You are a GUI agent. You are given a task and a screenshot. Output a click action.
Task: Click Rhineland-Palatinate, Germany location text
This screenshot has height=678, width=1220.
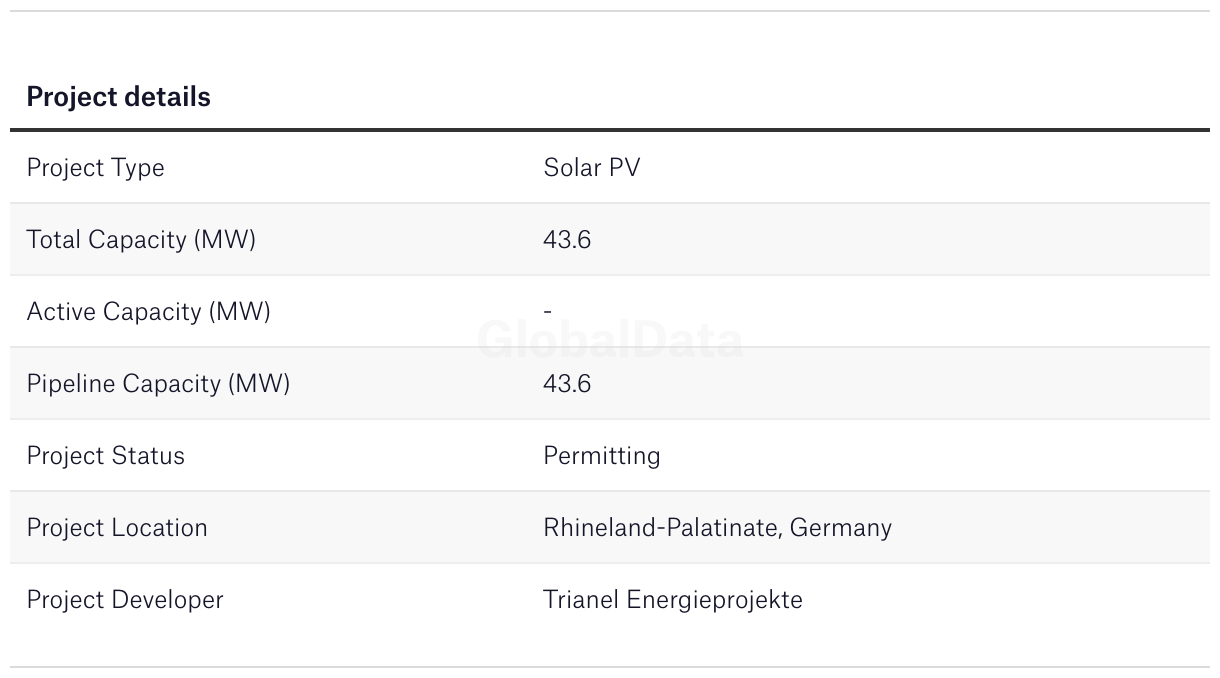717,528
